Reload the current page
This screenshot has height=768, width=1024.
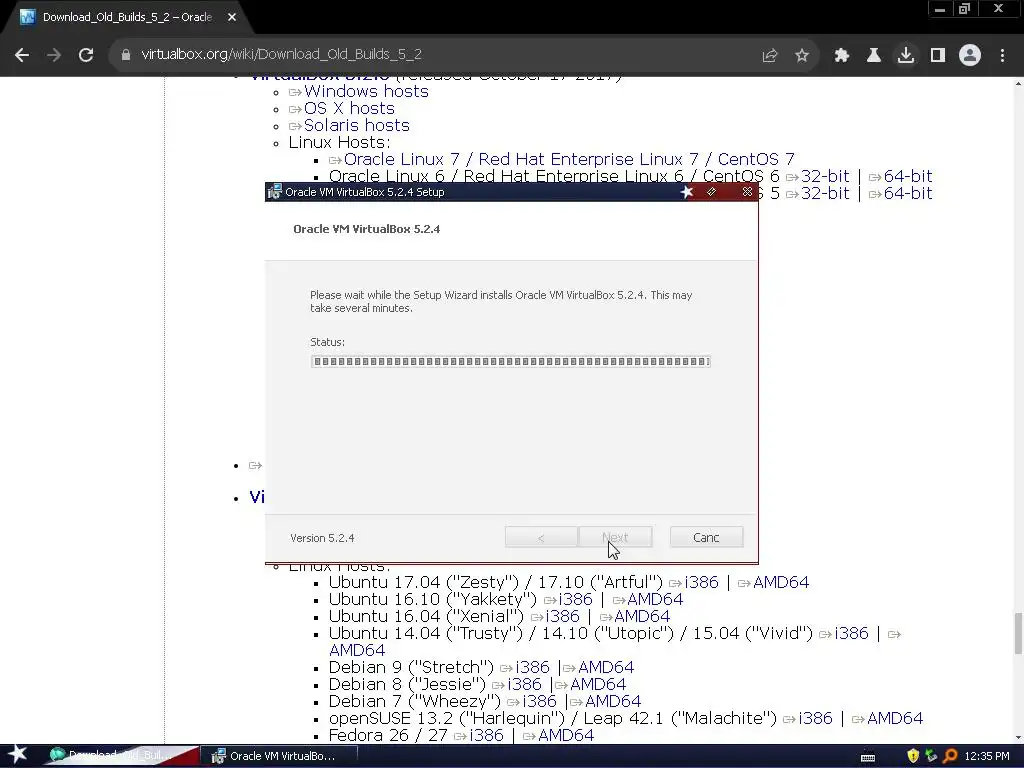pyautogui.click(x=86, y=55)
